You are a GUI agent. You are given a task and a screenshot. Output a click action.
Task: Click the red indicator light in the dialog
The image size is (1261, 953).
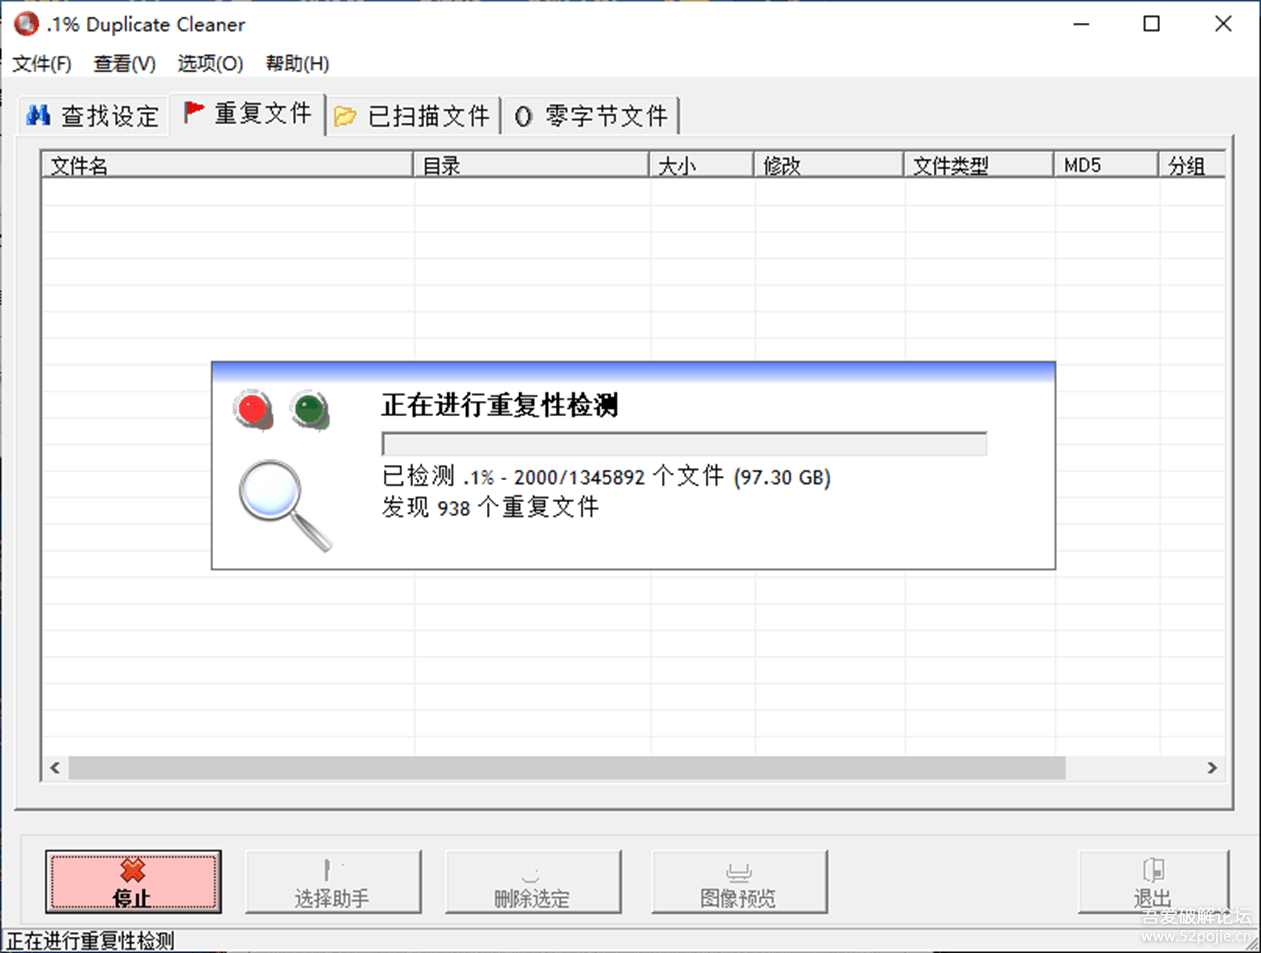(x=251, y=408)
